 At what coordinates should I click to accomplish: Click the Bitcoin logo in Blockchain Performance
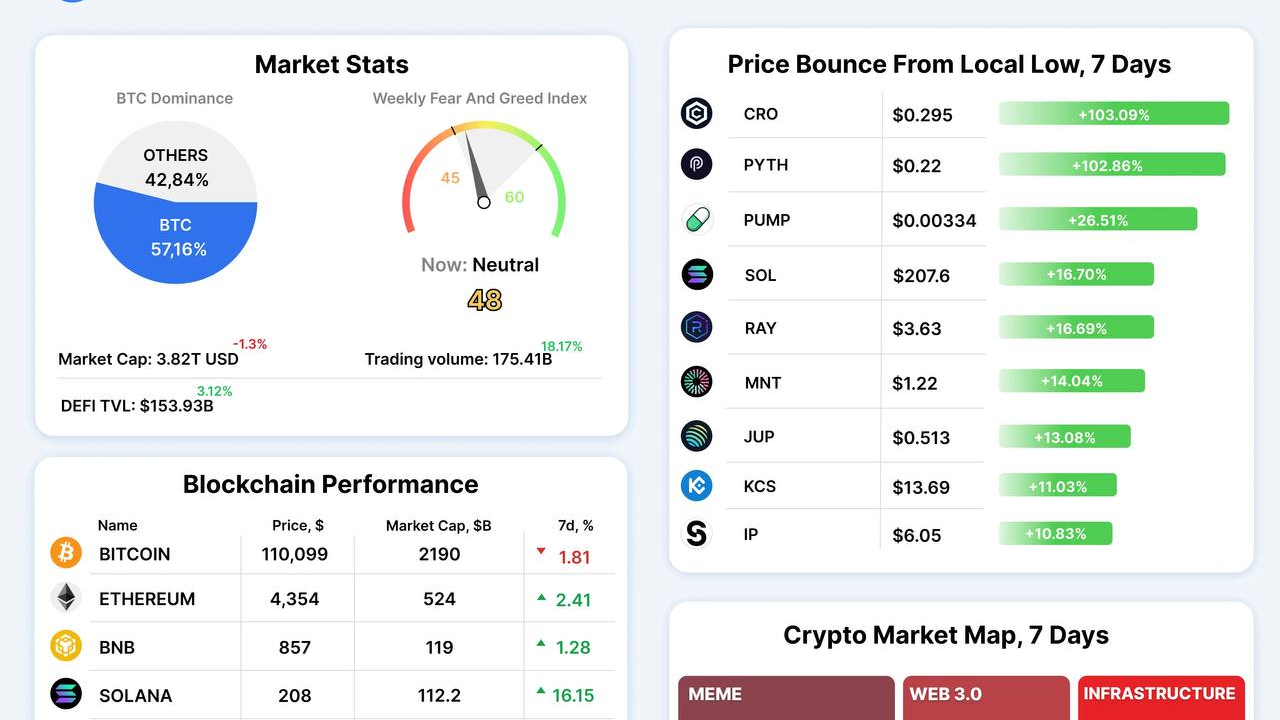(66, 552)
